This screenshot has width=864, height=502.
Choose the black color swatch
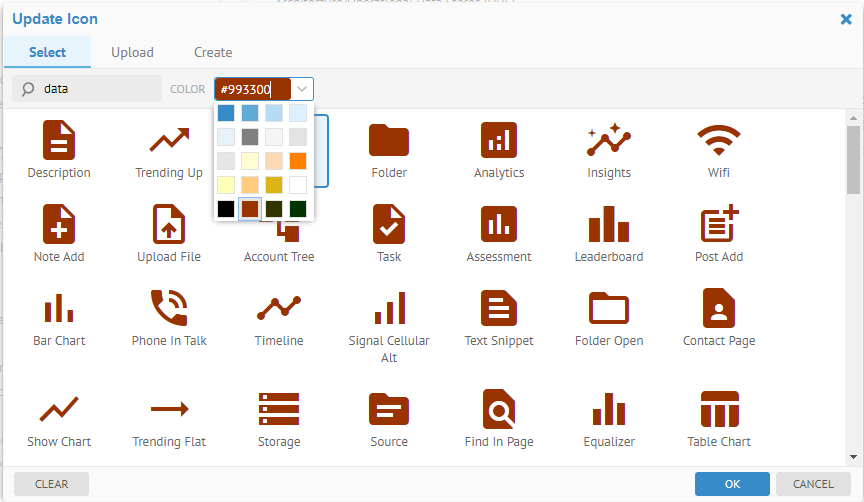pos(226,209)
